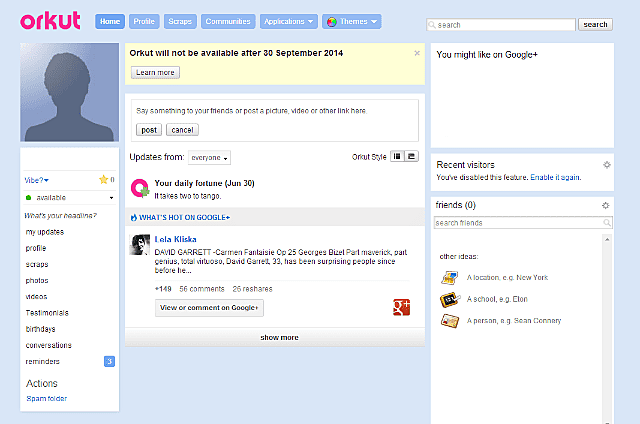Go to the Profile tab
Image resolution: width=640 pixels, height=424 pixels.
[x=144, y=22]
